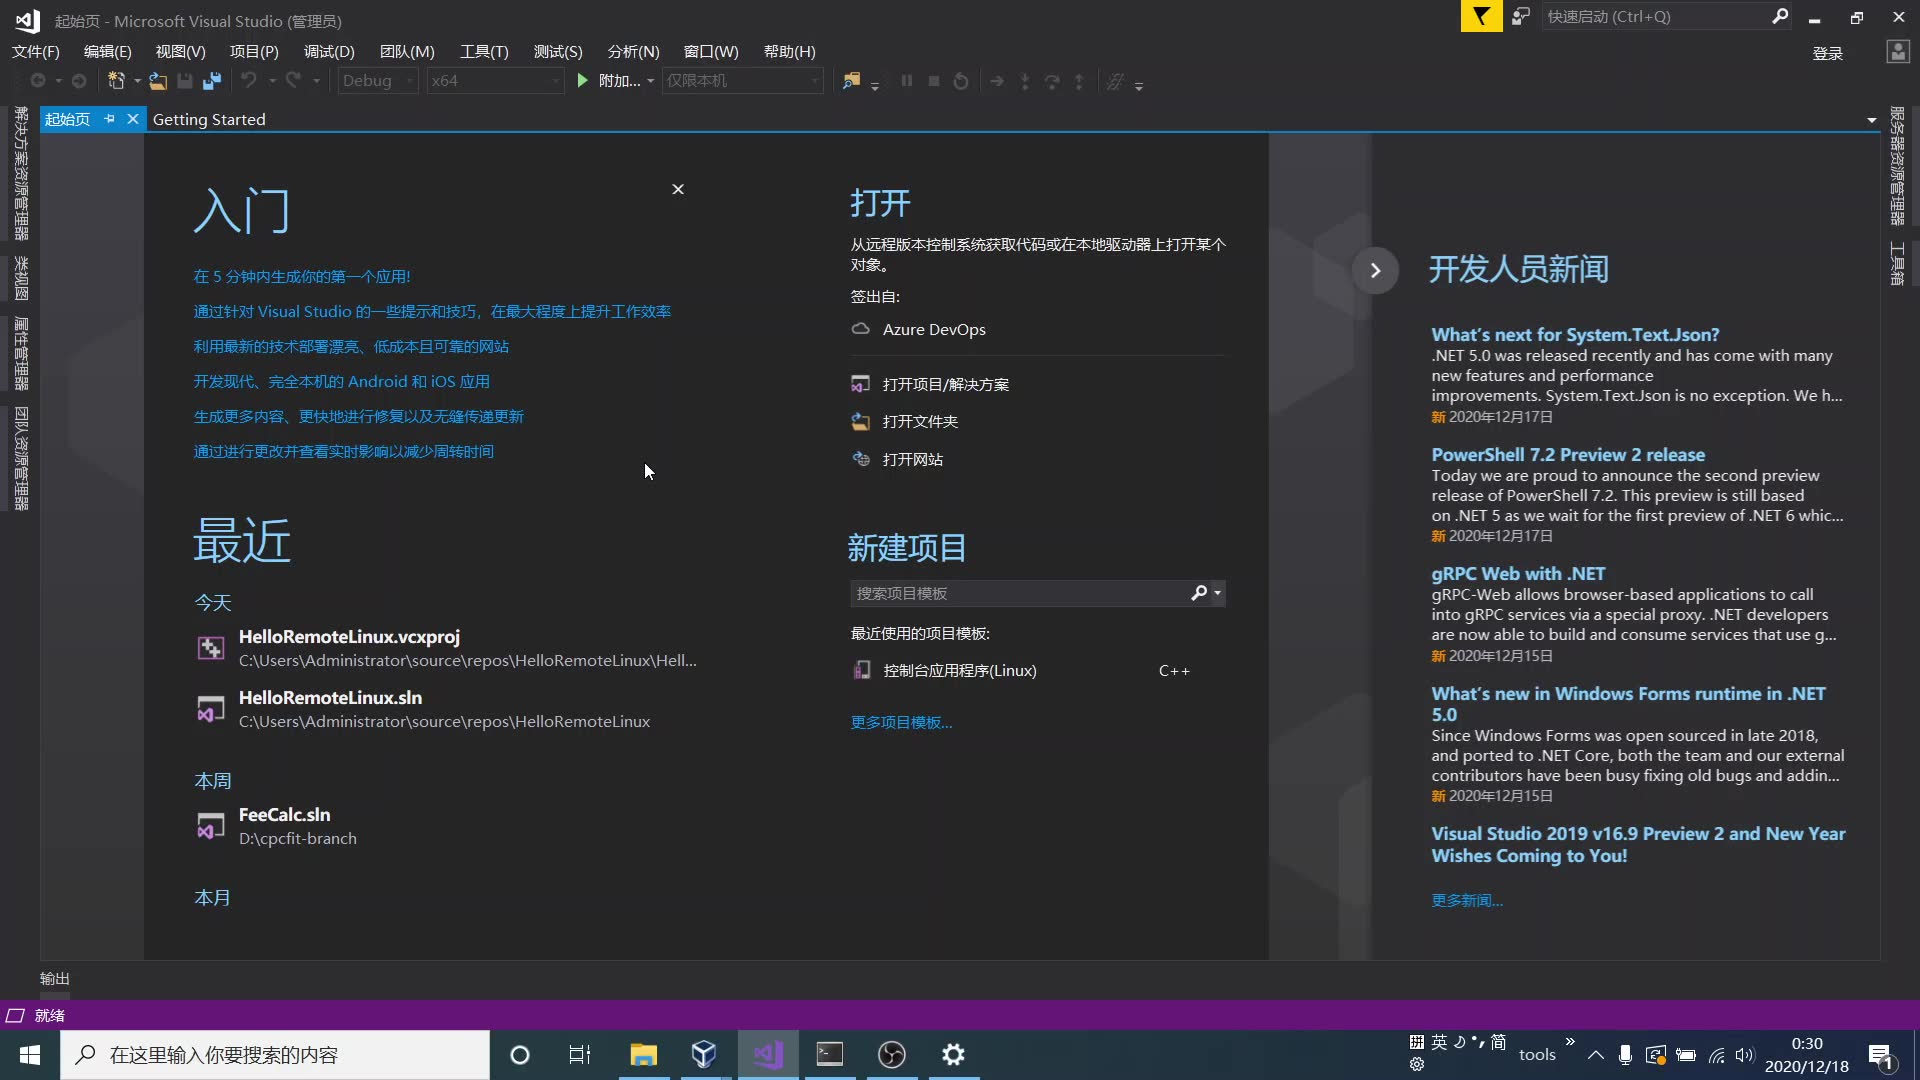Click the Task View taskbar icon
The width and height of the screenshot is (1920, 1080).
tap(580, 1055)
